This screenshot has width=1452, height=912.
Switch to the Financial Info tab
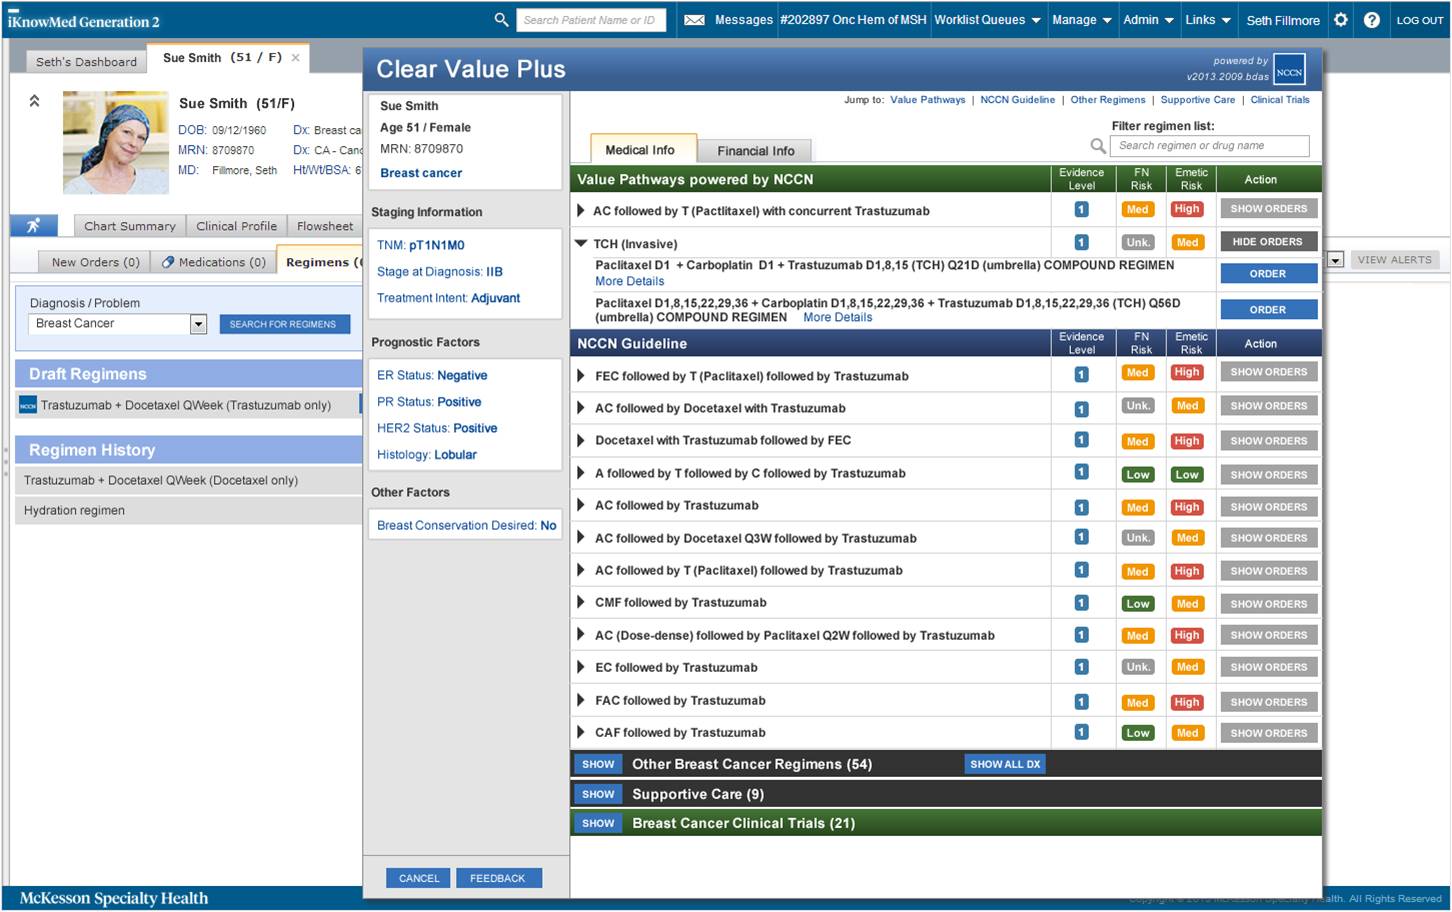click(x=755, y=151)
